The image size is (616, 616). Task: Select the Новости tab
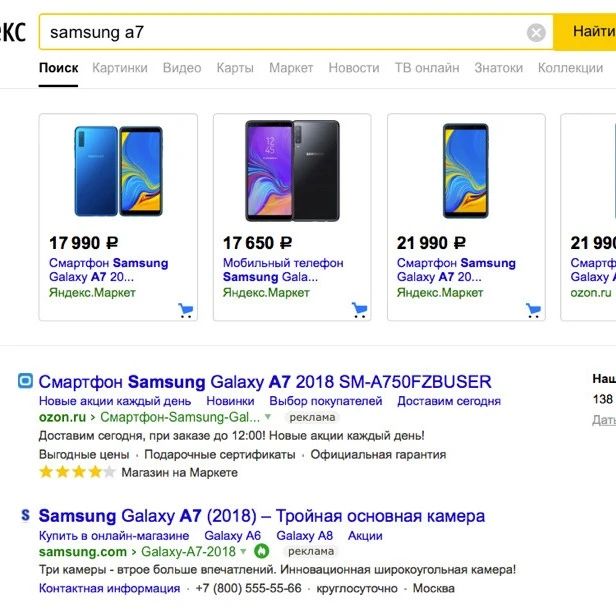(354, 68)
